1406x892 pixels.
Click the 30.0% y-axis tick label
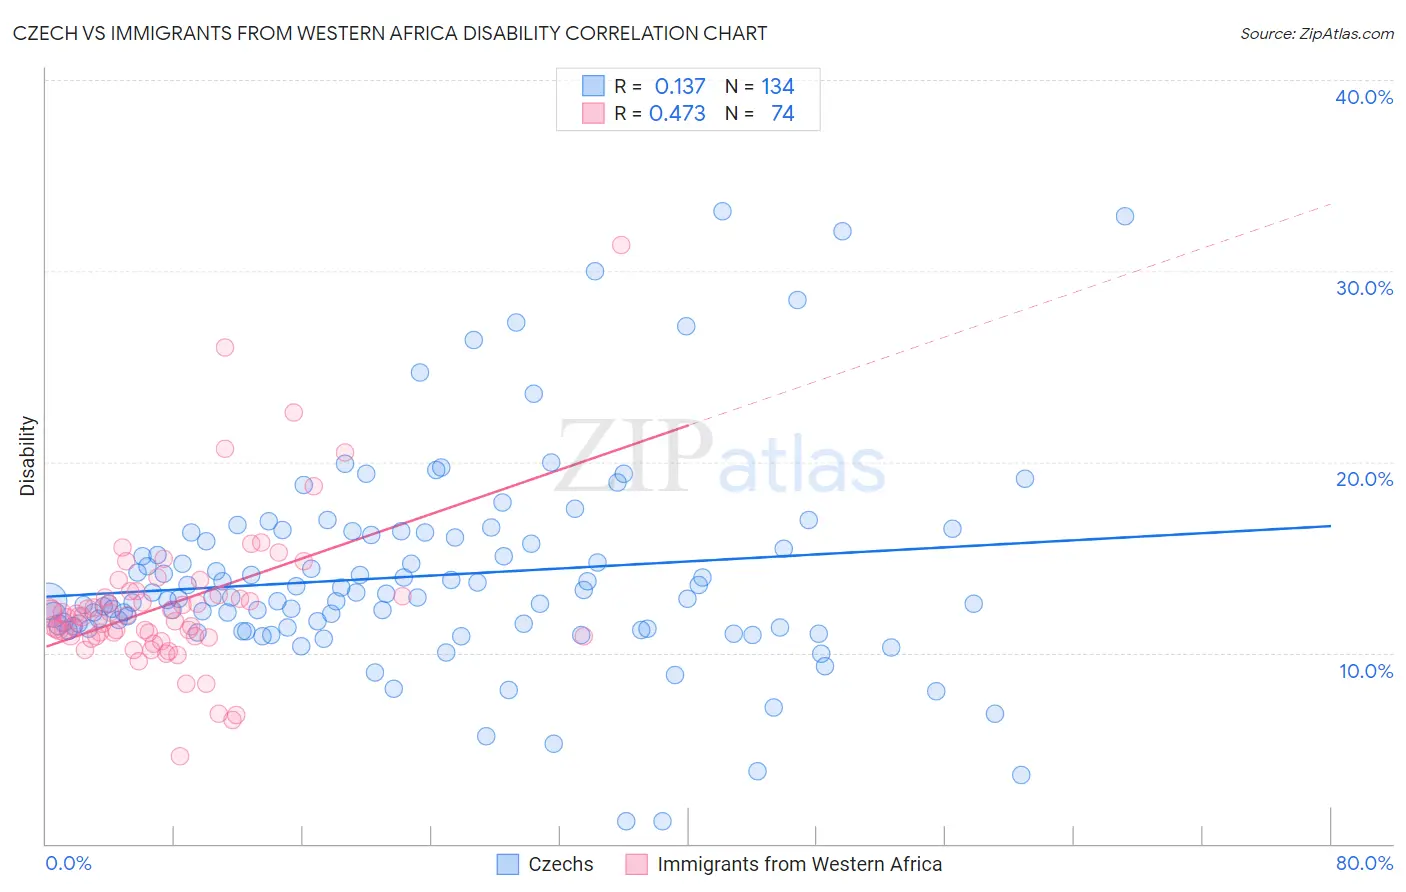click(1364, 288)
